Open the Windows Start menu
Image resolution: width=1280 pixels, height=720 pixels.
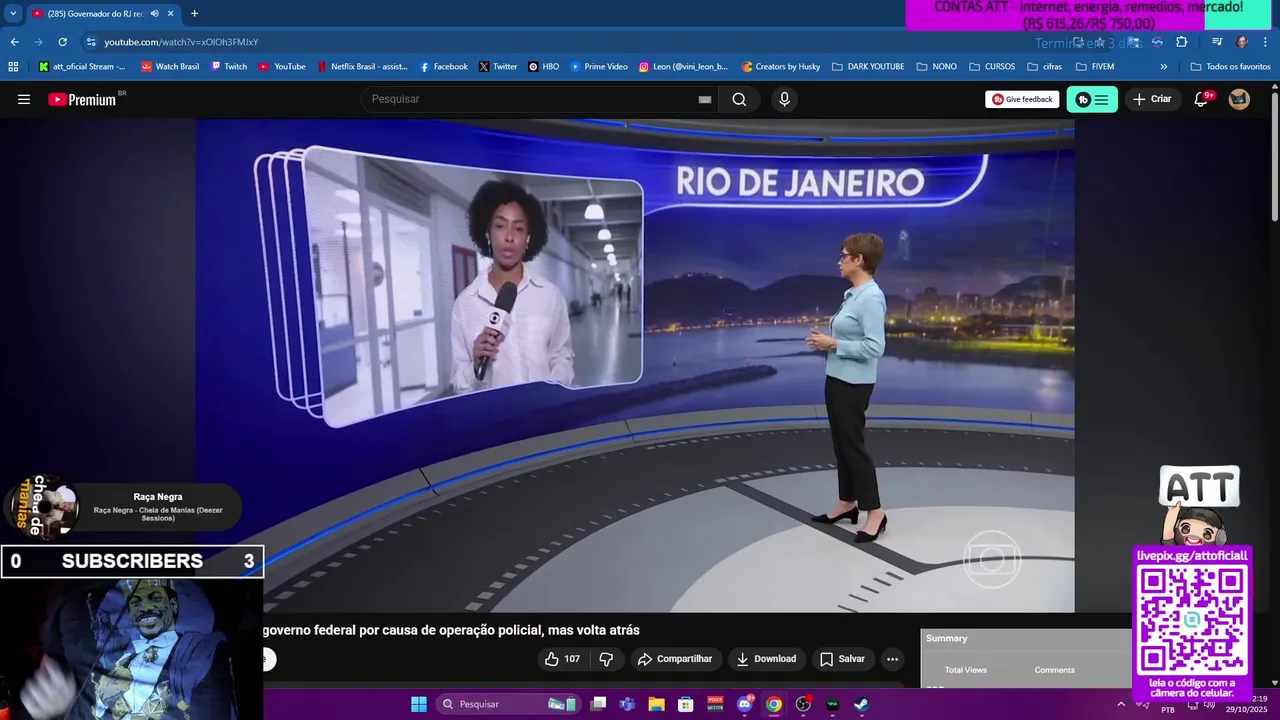[x=419, y=704]
